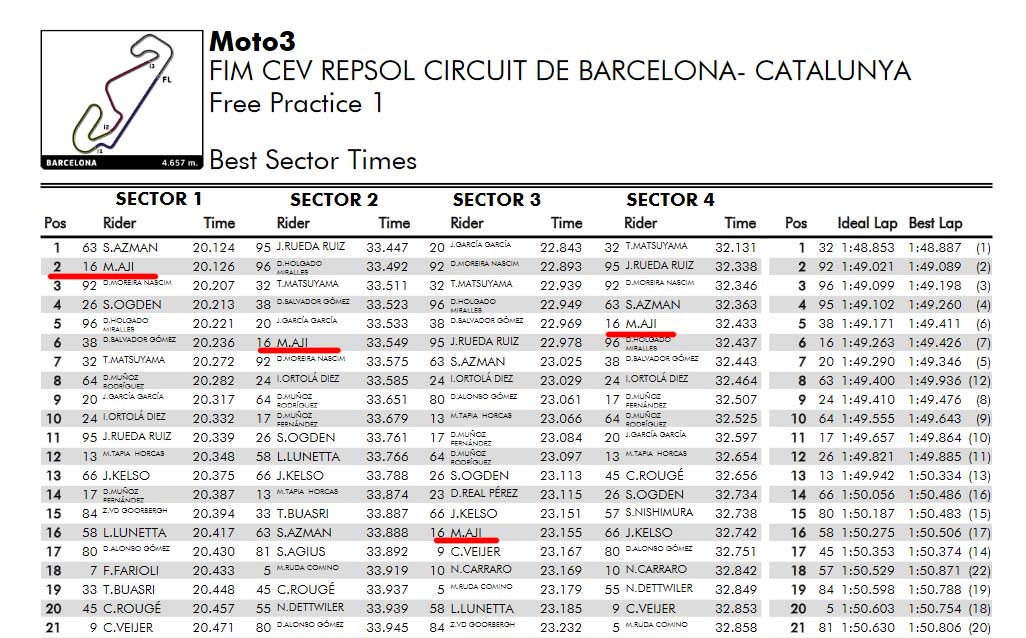Click the Best Sector Times heading
The image size is (1026, 638).
[x=313, y=160]
